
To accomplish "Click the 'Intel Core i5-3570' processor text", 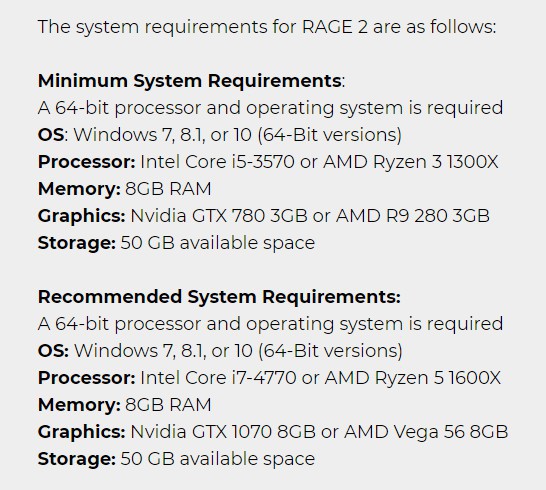I will coord(217,162).
